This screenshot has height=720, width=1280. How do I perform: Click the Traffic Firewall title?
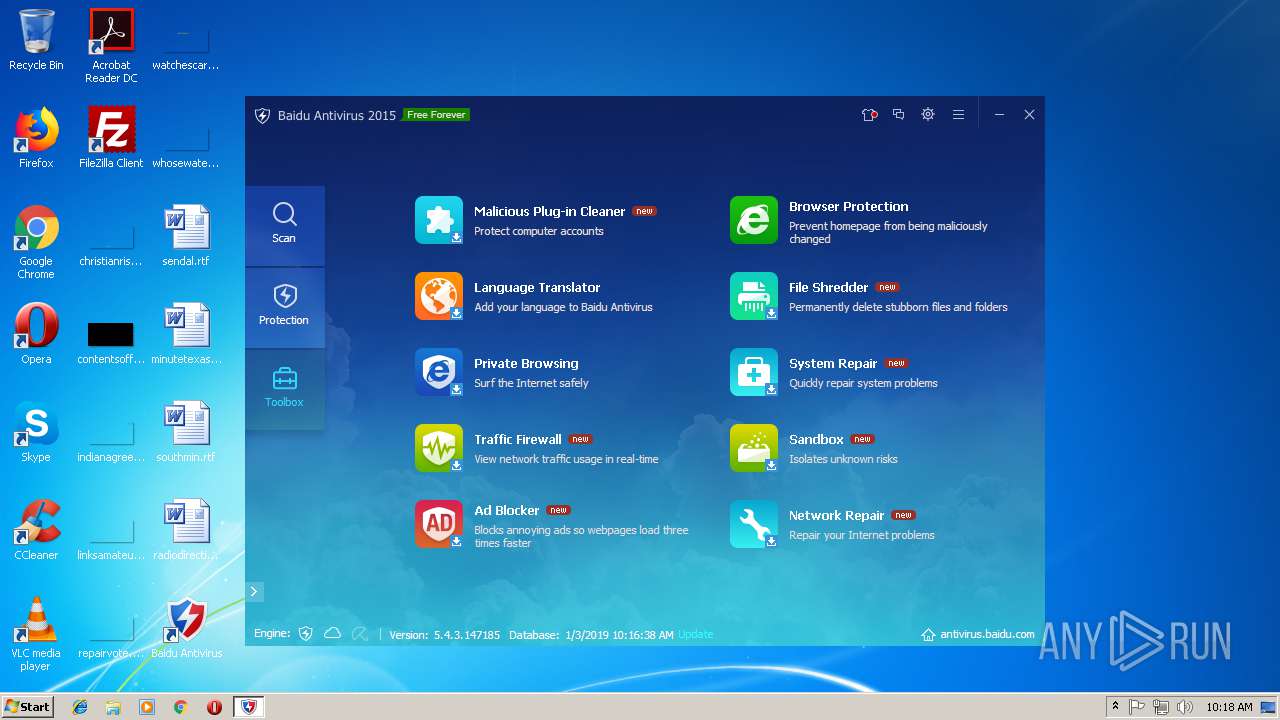(518, 439)
